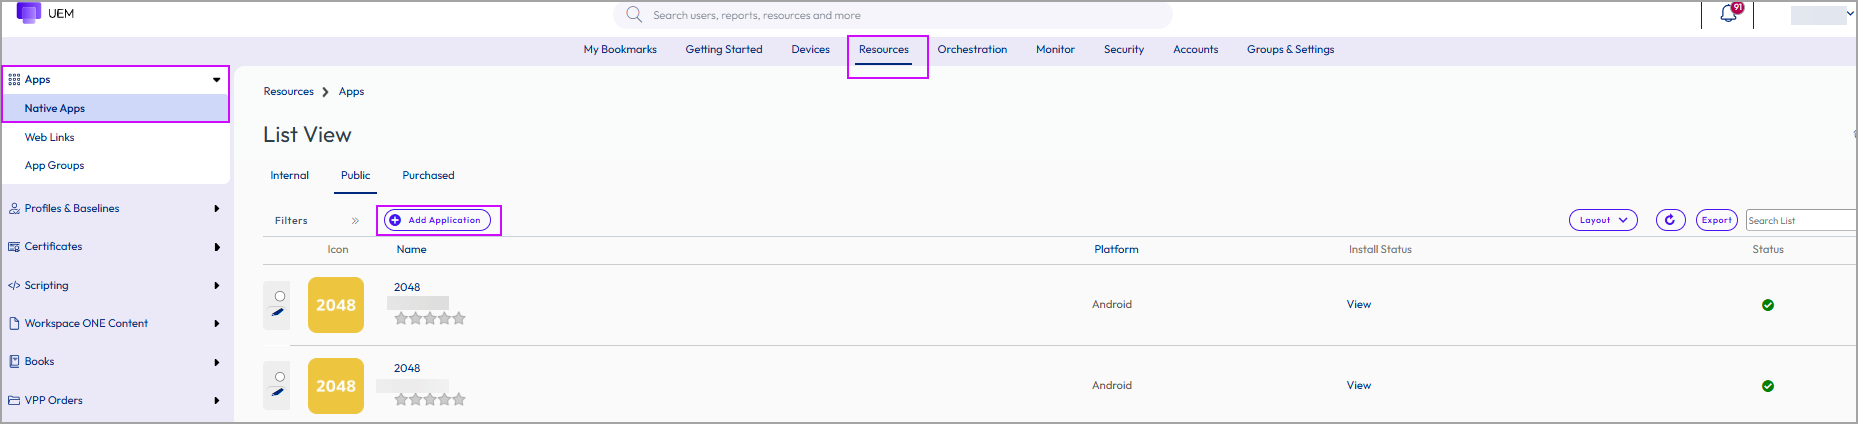Click the Workspace ONE Content document icon

[x=14, y=323]
